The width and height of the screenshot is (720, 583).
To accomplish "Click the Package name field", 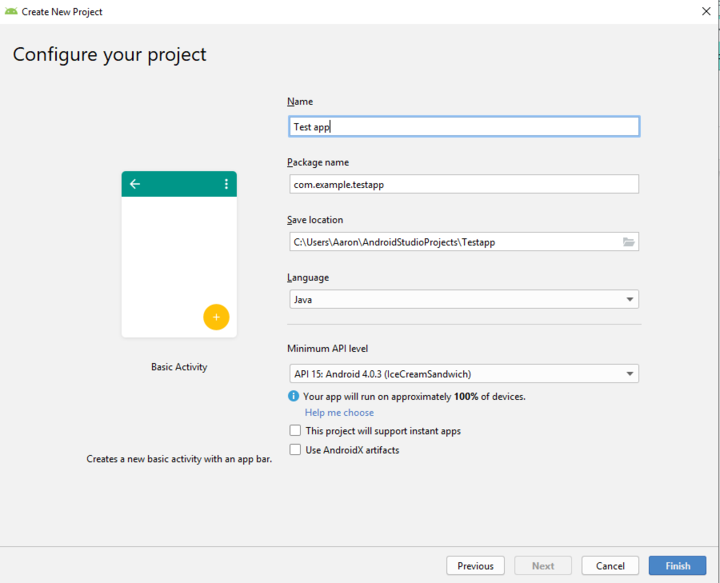I will (464, 184).
